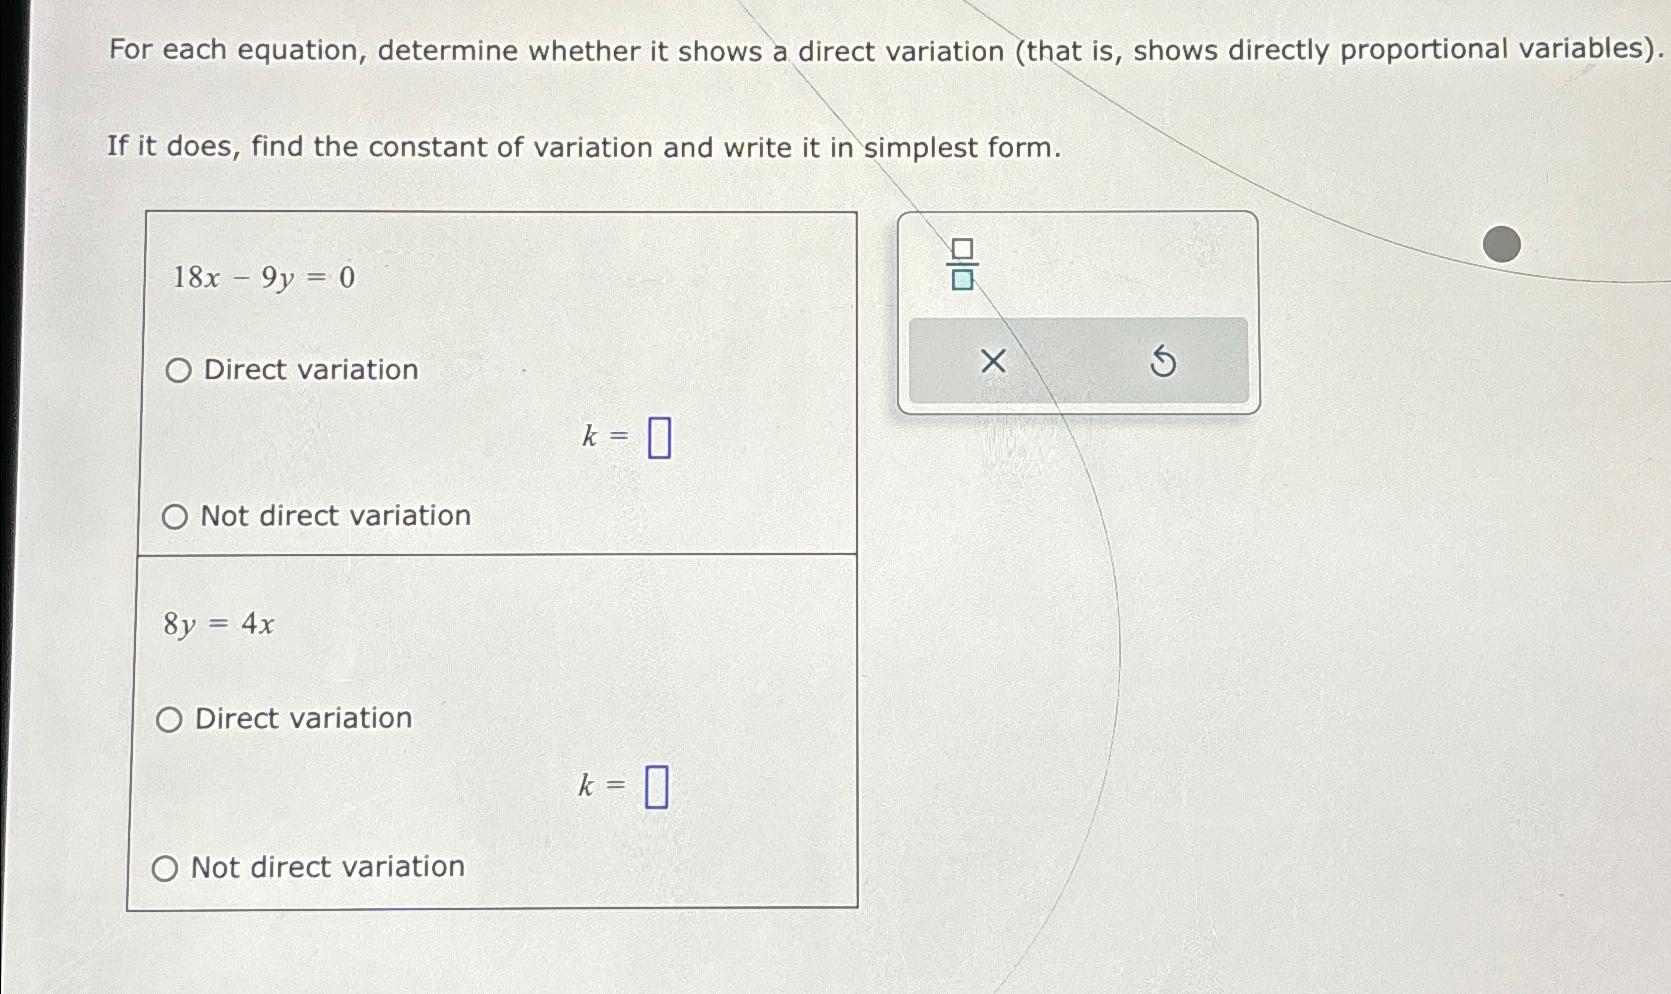Click the second equation's answer box area
This screenshot has width=1671, height=994.
point(657,787)
